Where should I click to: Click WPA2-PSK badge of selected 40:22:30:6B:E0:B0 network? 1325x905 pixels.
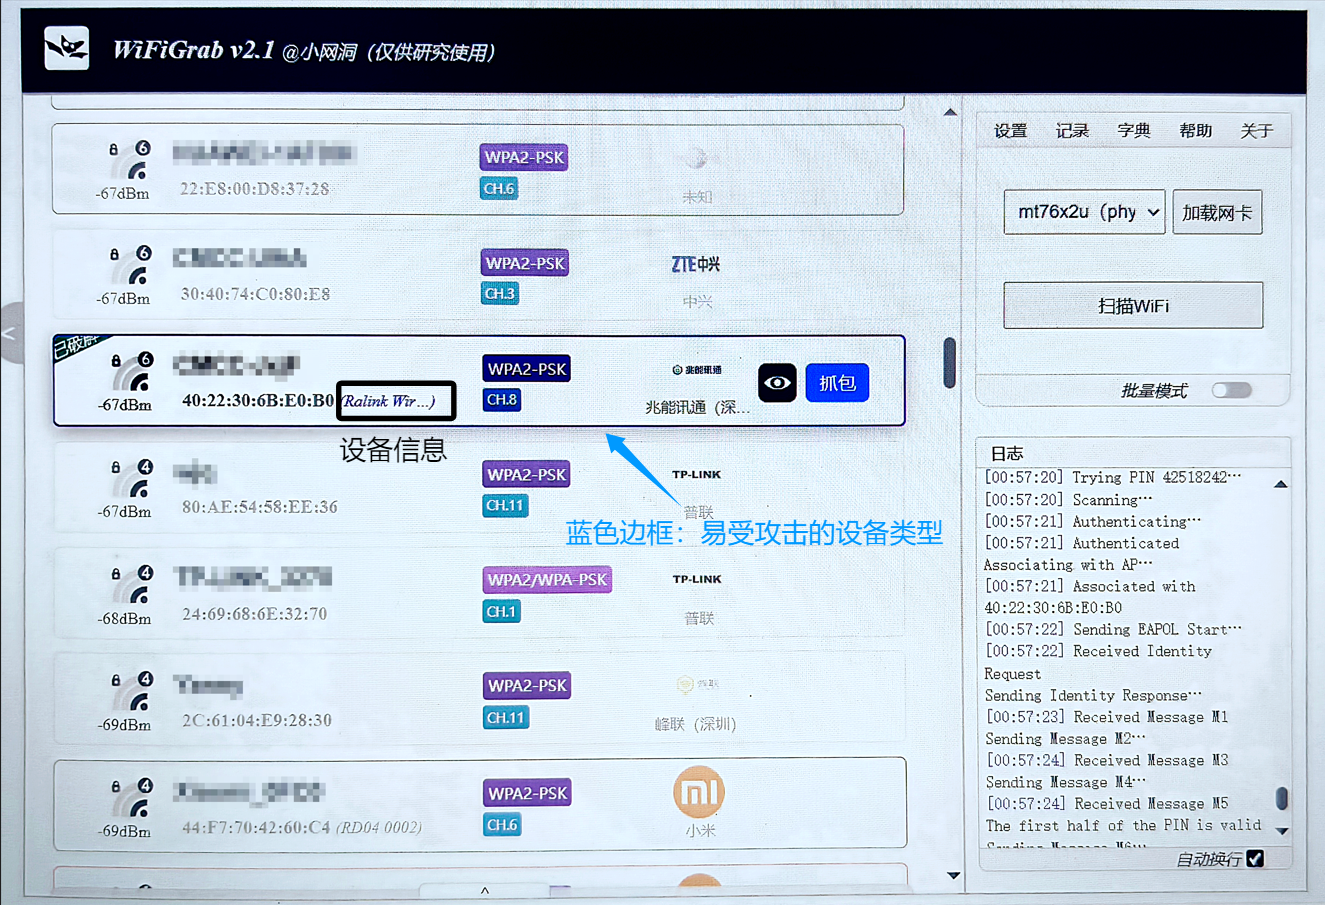526,369
